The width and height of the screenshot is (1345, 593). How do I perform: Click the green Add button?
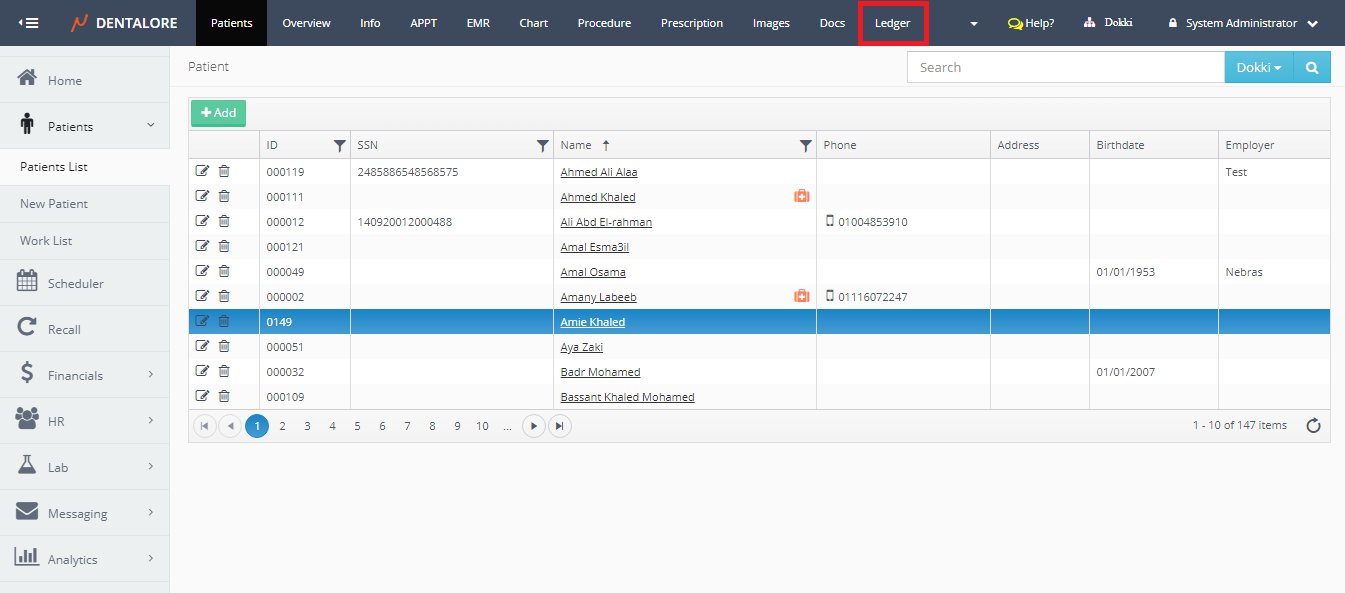tap(218, 113)
